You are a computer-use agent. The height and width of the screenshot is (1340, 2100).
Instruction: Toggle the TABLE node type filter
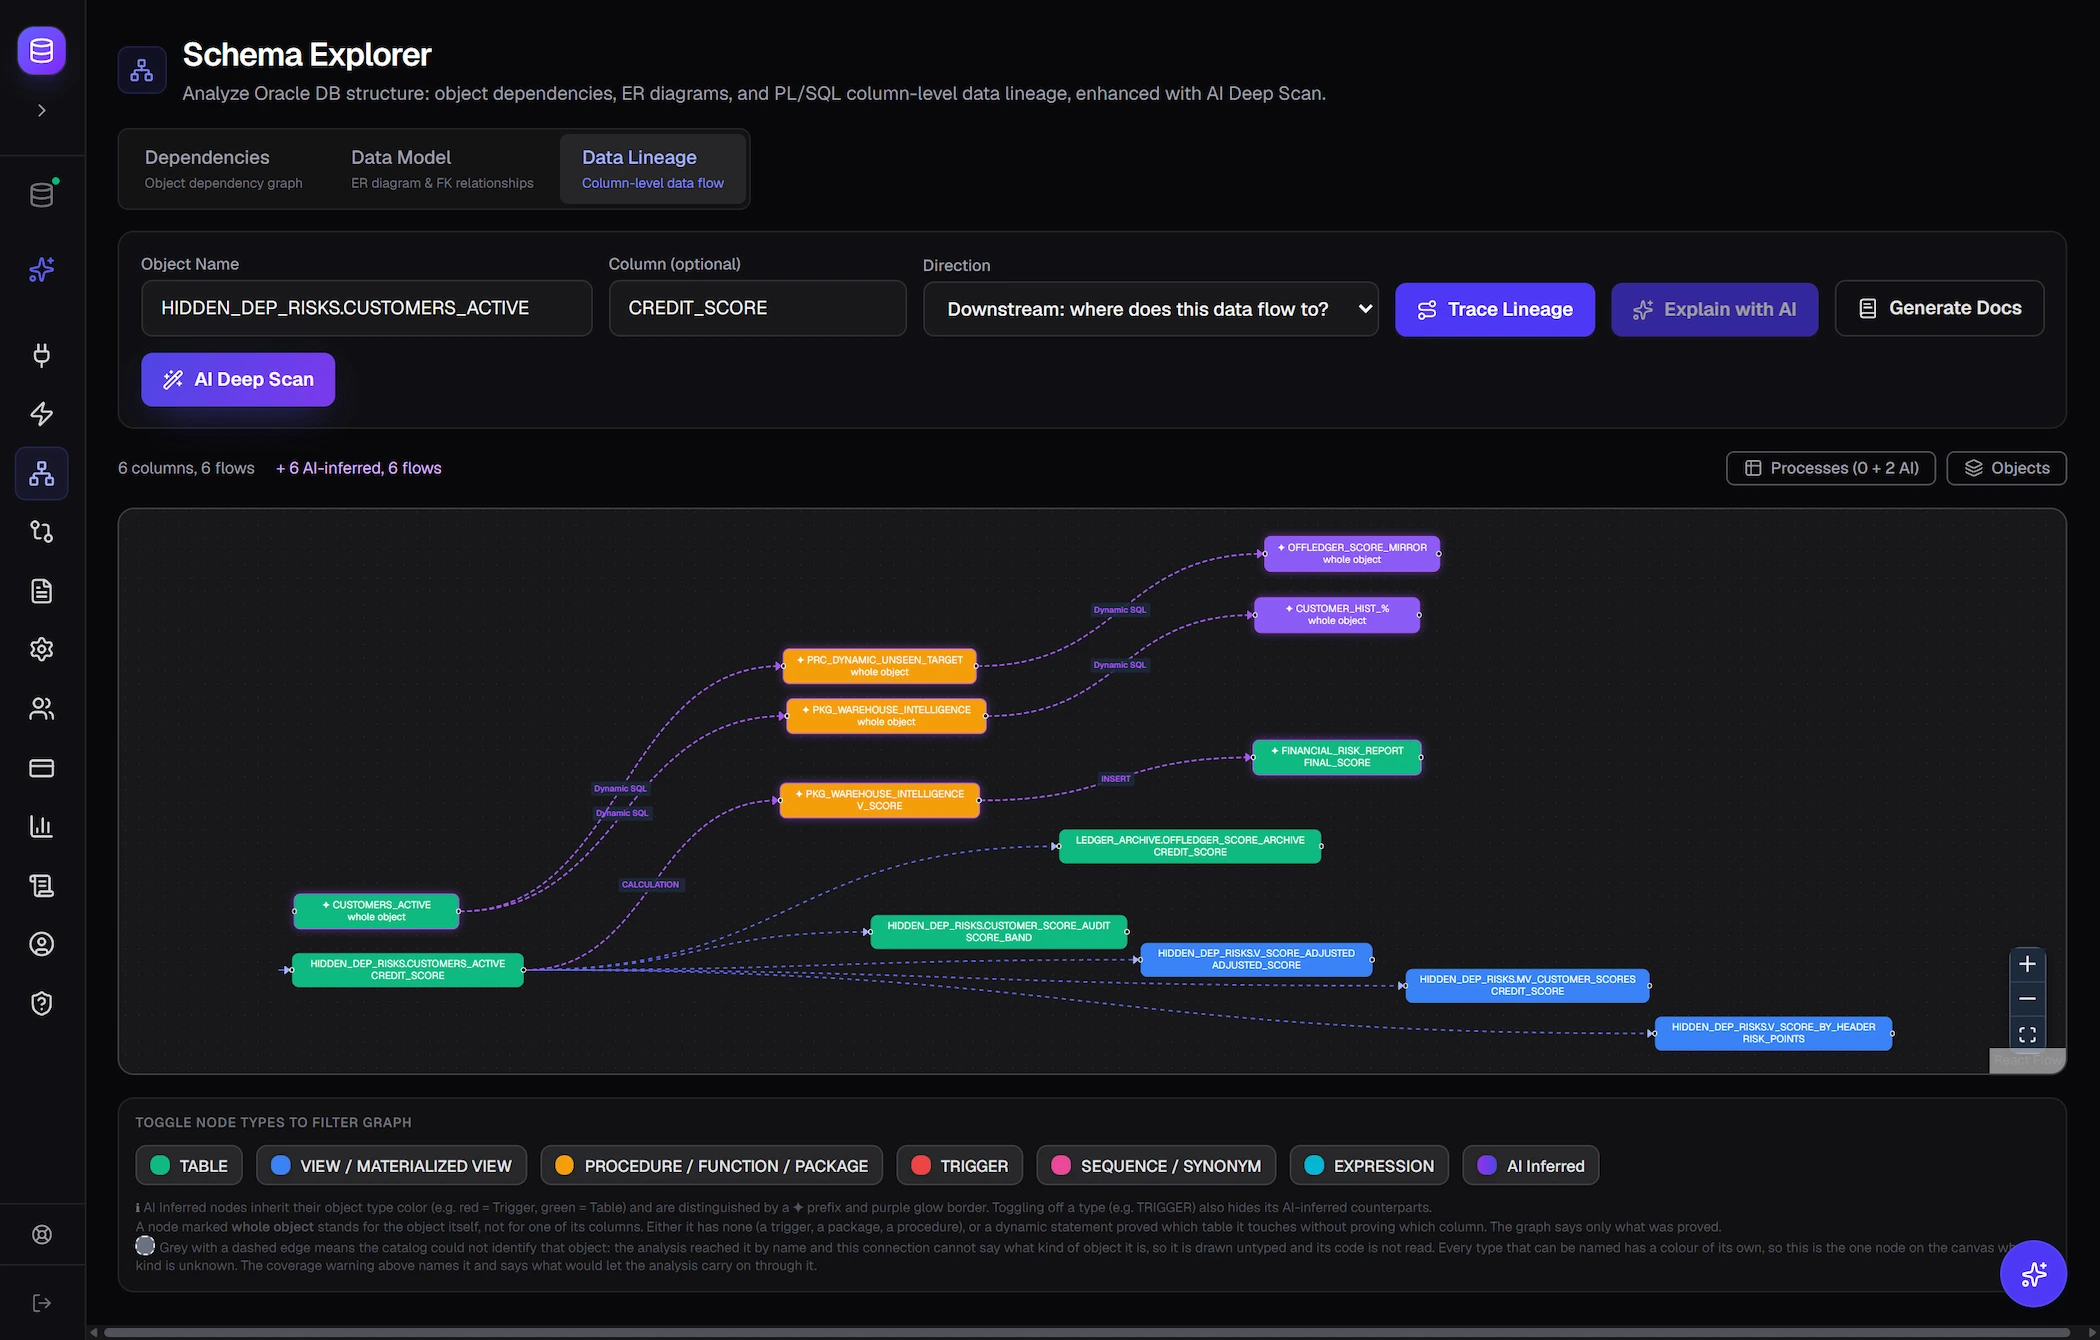click(189, 1166)
